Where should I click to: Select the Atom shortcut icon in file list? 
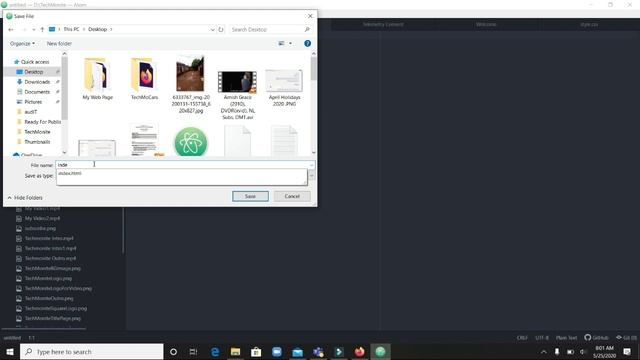(x=191, y=142)
